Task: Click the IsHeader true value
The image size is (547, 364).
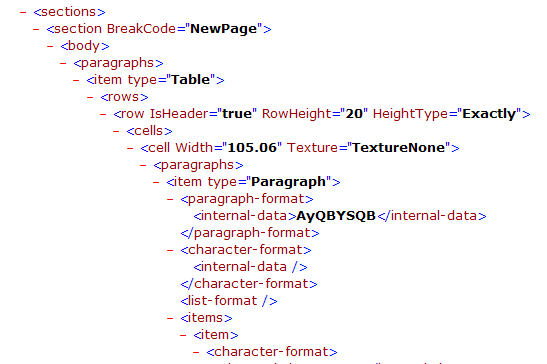Action: coord(237,114)
